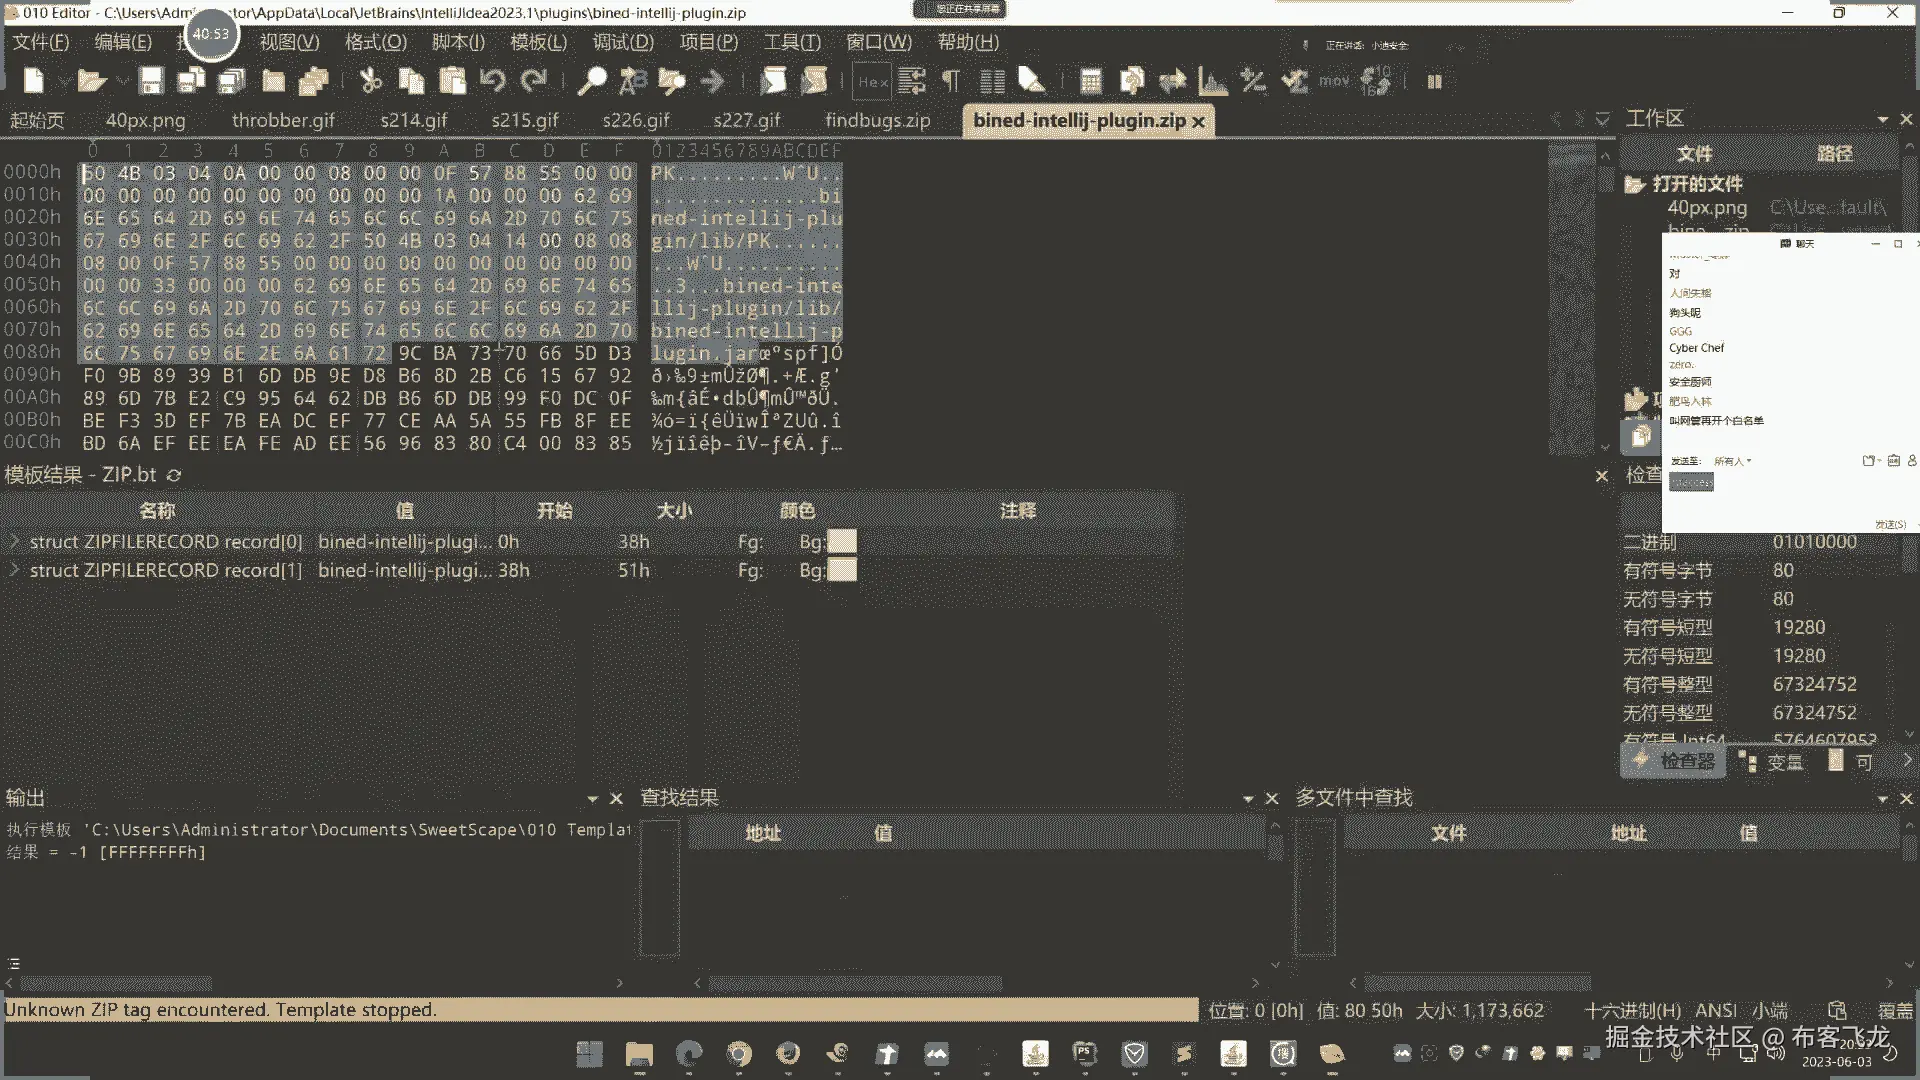This screenshot has width=1920, height=1080.
Task: Expand struct ZIPFILERECORD record[1] row
Action: click(x=14, y=570)
